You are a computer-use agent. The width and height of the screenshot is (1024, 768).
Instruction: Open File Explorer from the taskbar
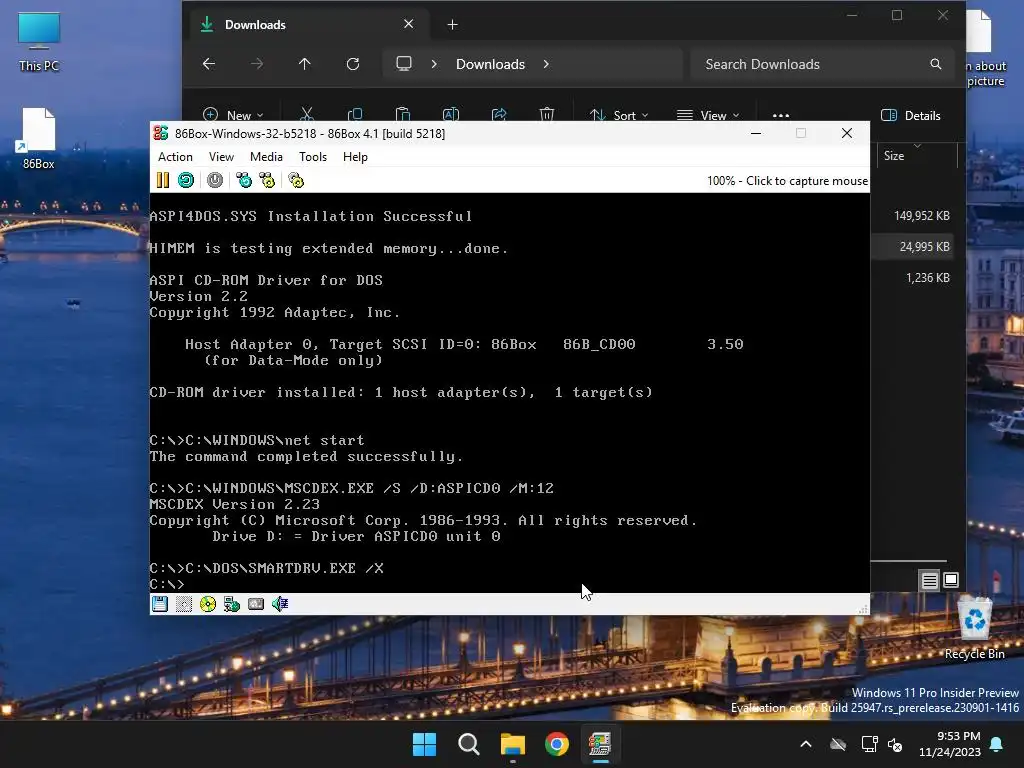[x=513, y=744]
